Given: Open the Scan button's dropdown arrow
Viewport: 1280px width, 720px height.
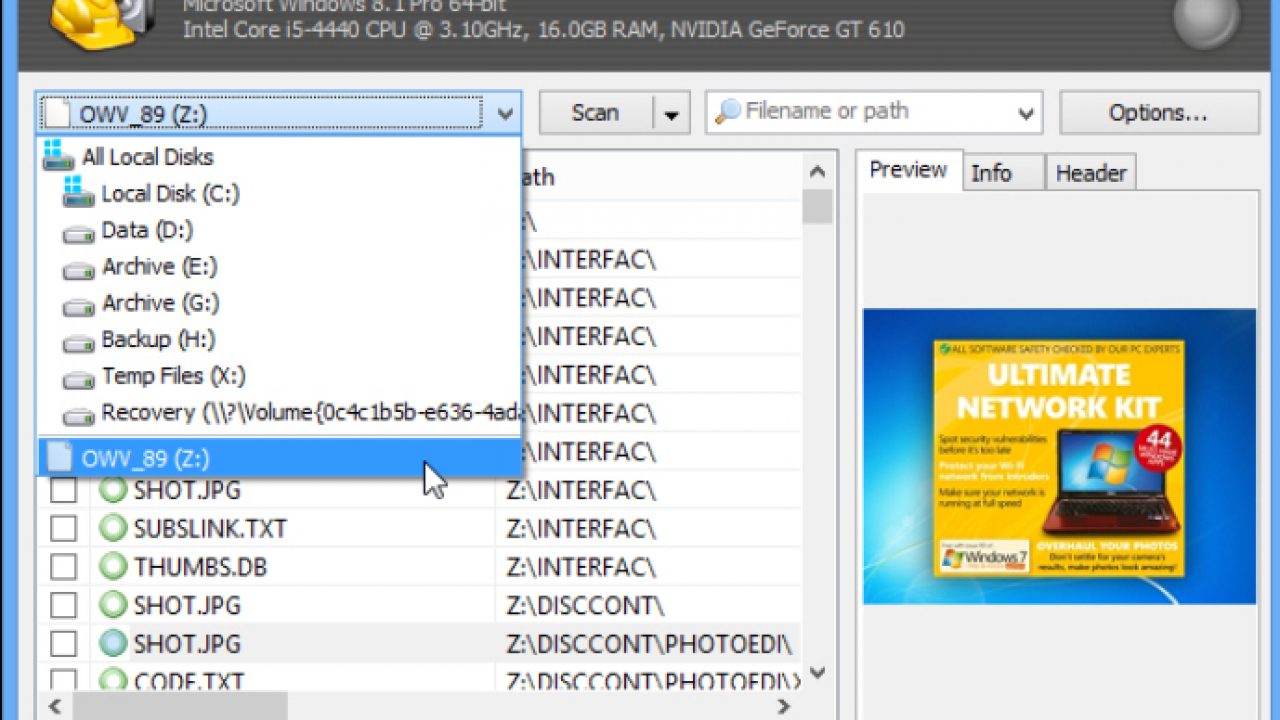Looking at the screenshot, I should [x=670, y=114].
